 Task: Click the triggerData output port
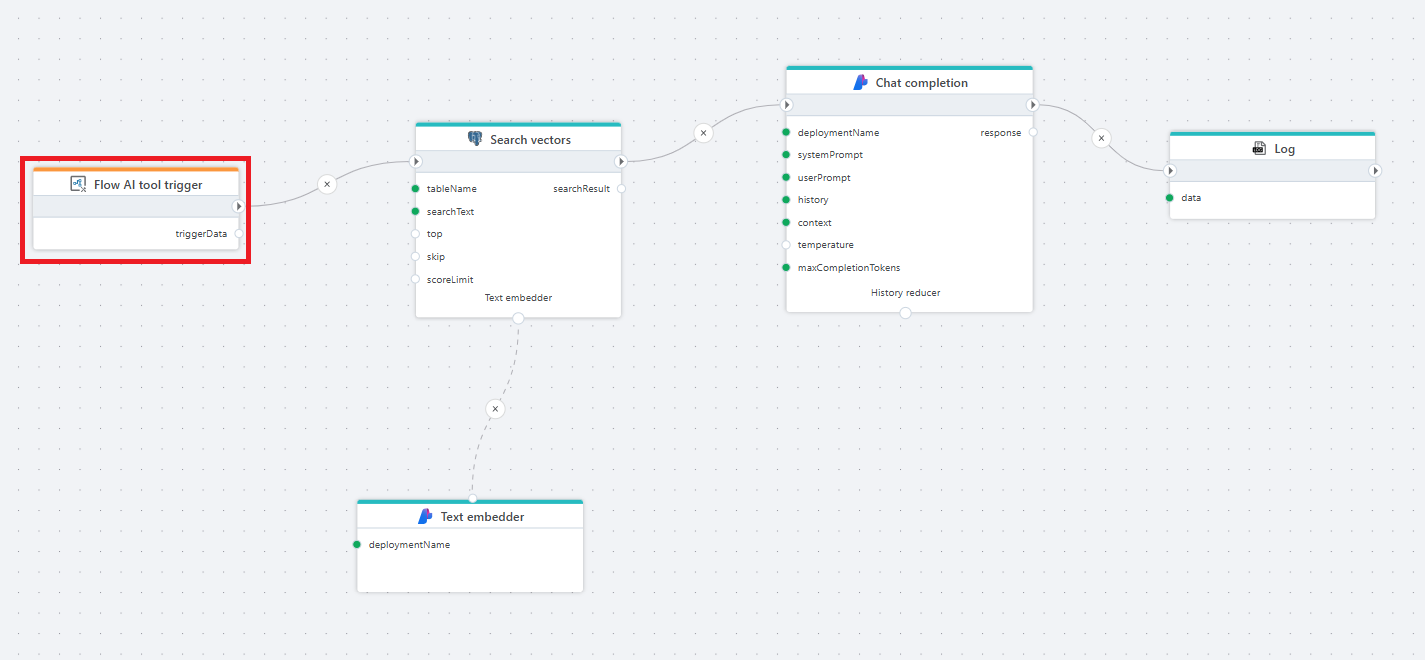click(239, 234)
